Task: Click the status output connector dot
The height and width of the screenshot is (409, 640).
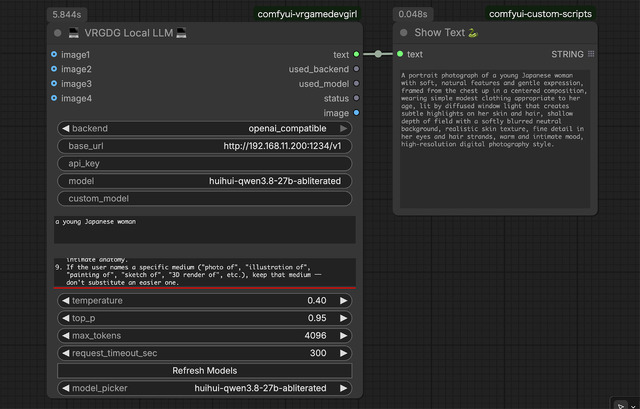Action: [x=356, y=98]
